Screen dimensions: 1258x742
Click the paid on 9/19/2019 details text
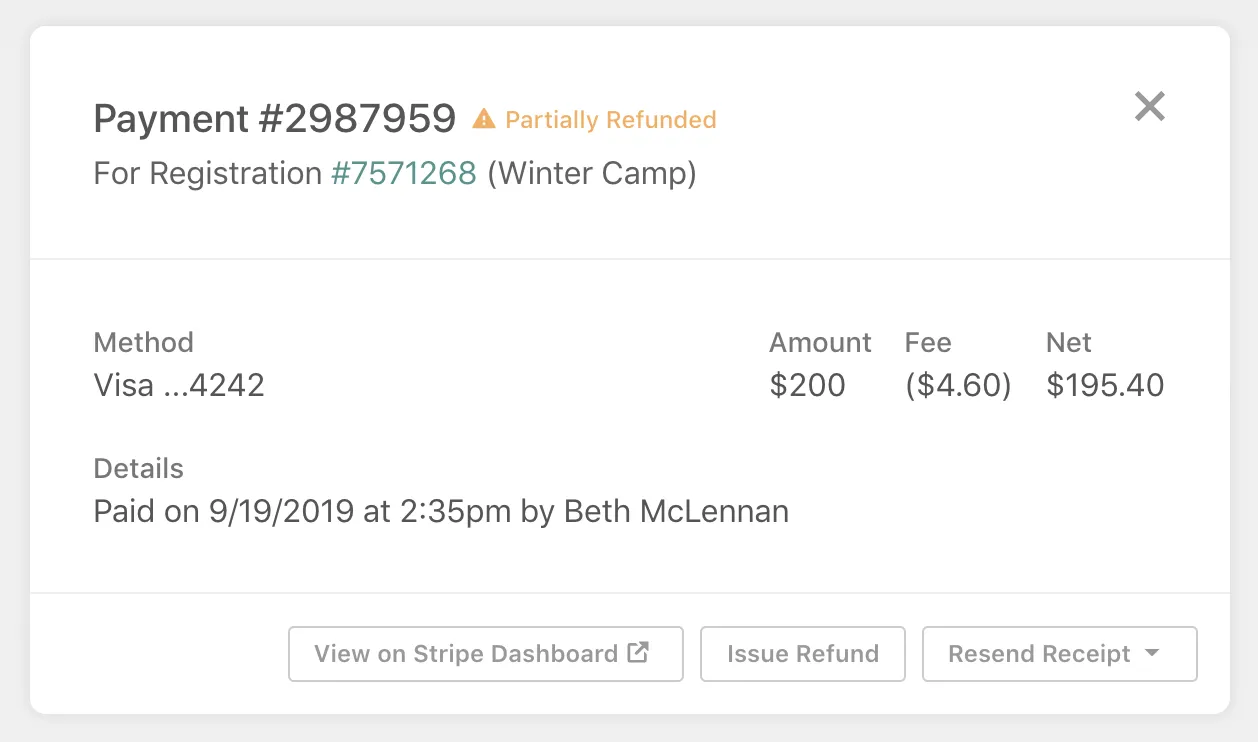[440, 512]
